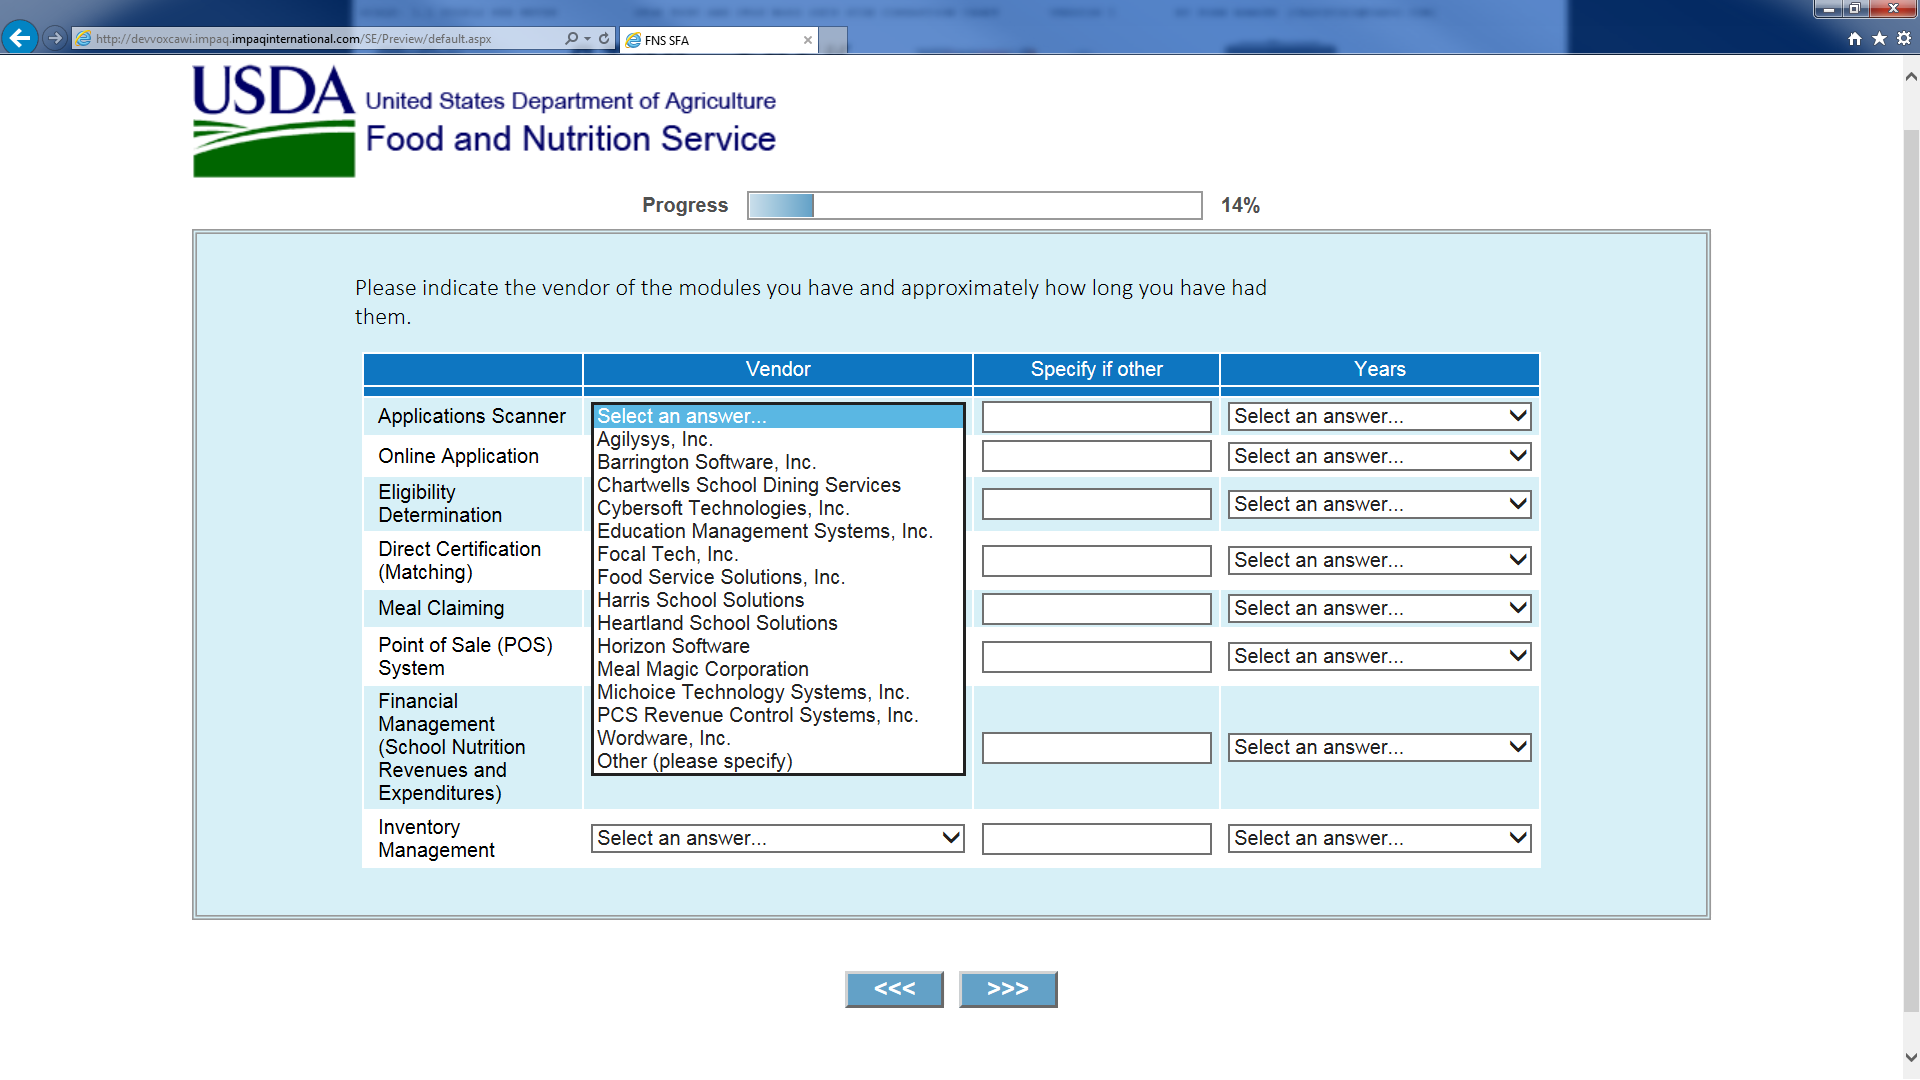Screen dimensions: 1920x1080
Task: Select Horizon Software in vendor list
Action: coord(673,646)
